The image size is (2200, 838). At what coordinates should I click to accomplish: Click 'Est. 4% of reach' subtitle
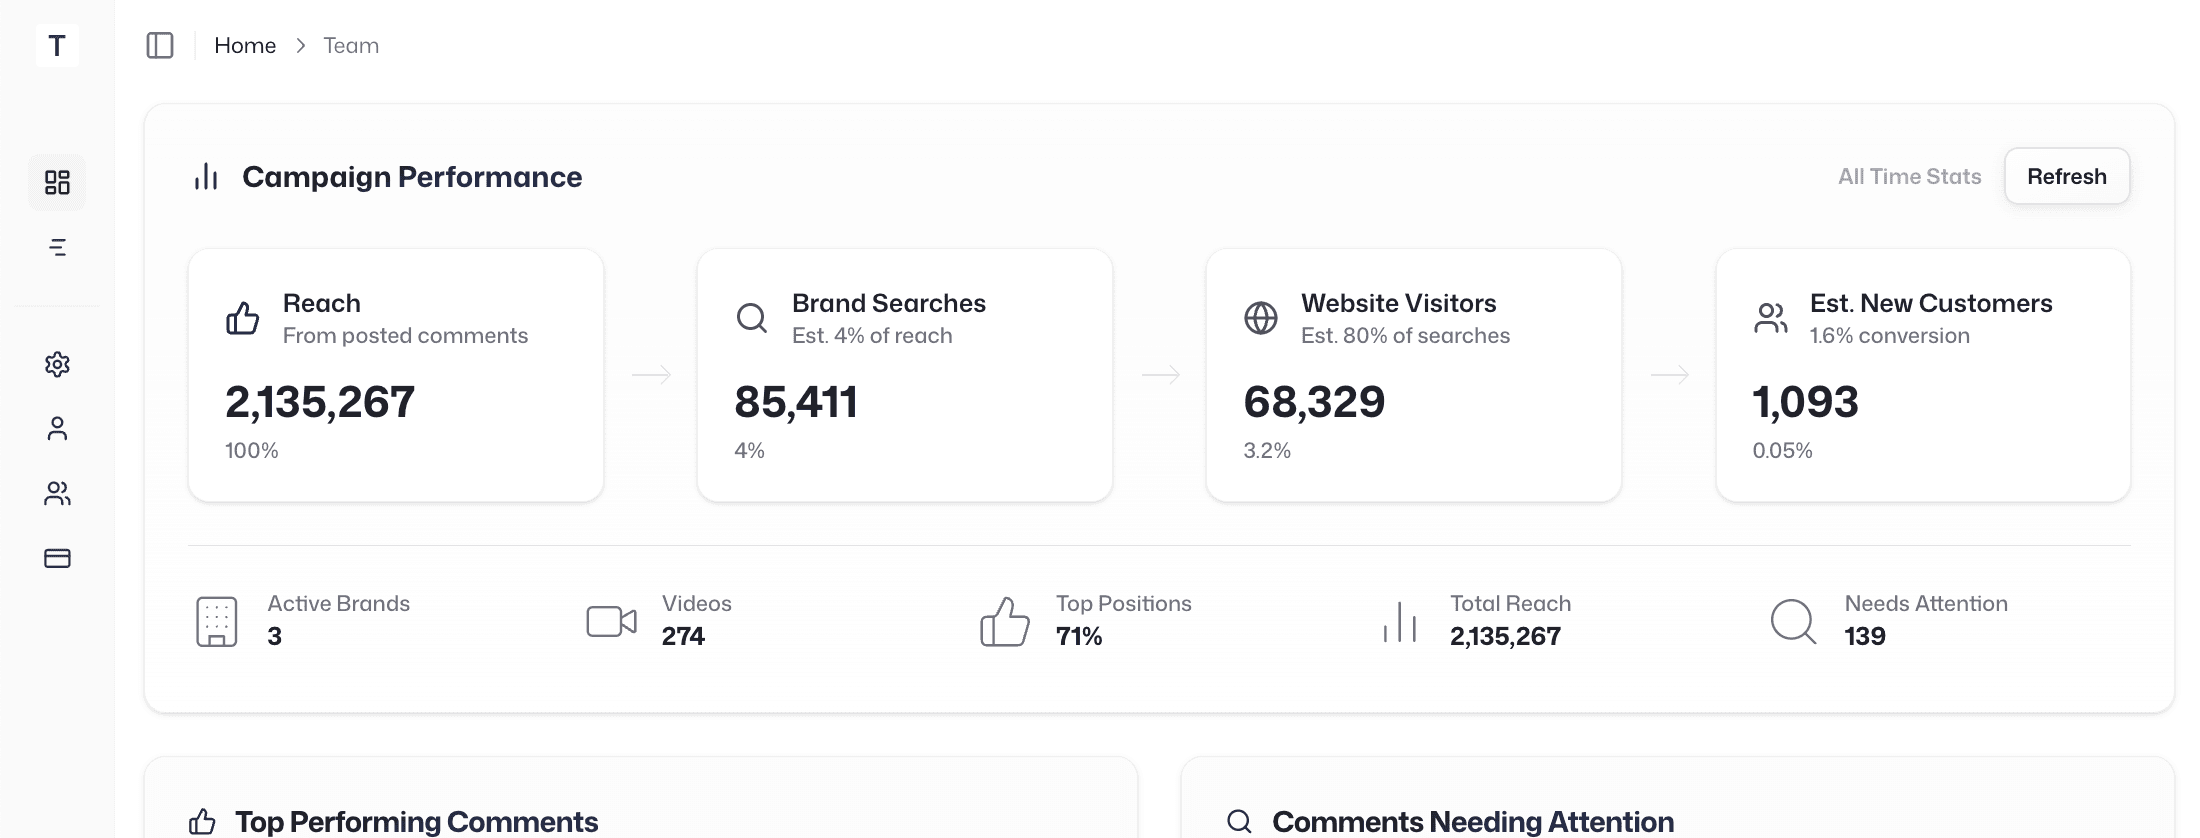872,336
